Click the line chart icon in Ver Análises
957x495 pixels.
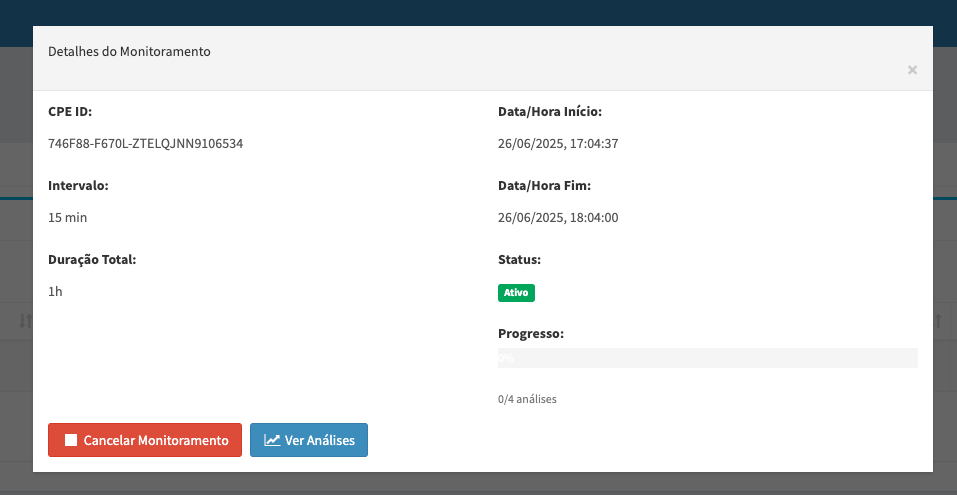pyautogui.click(x=271, y=440)
